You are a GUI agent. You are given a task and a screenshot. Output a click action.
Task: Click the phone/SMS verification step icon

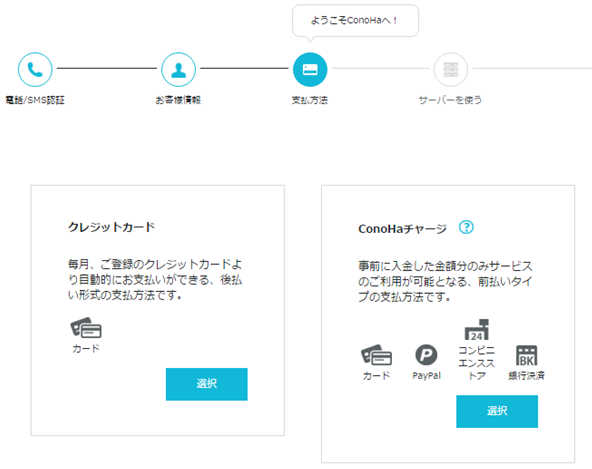pyautogui.click(x=35, y=69)
